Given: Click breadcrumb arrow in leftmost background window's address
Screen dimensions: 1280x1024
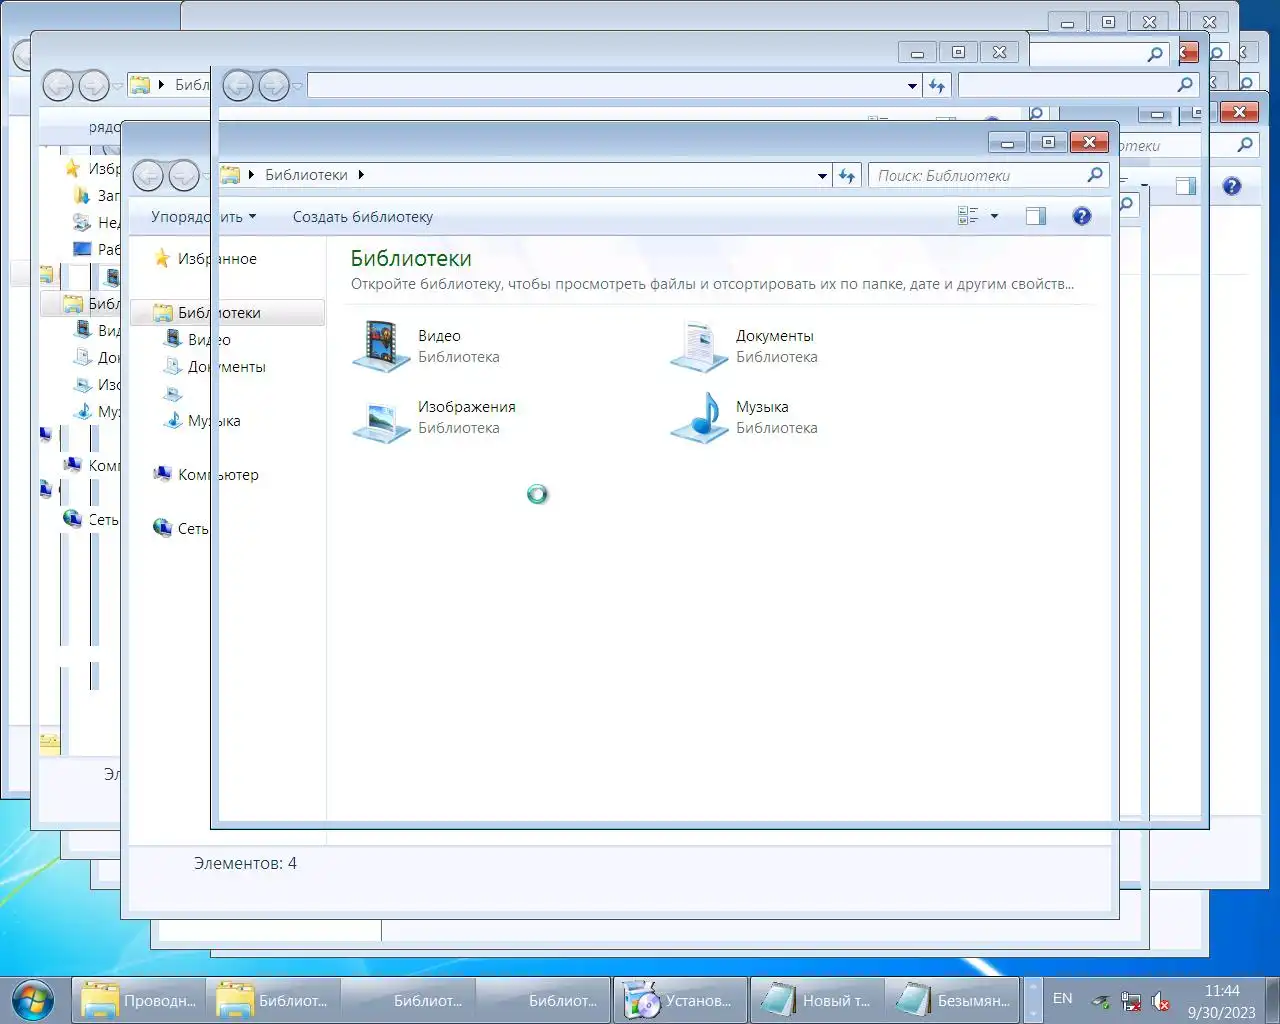Looking at the screenshot, I should [161, 85].
